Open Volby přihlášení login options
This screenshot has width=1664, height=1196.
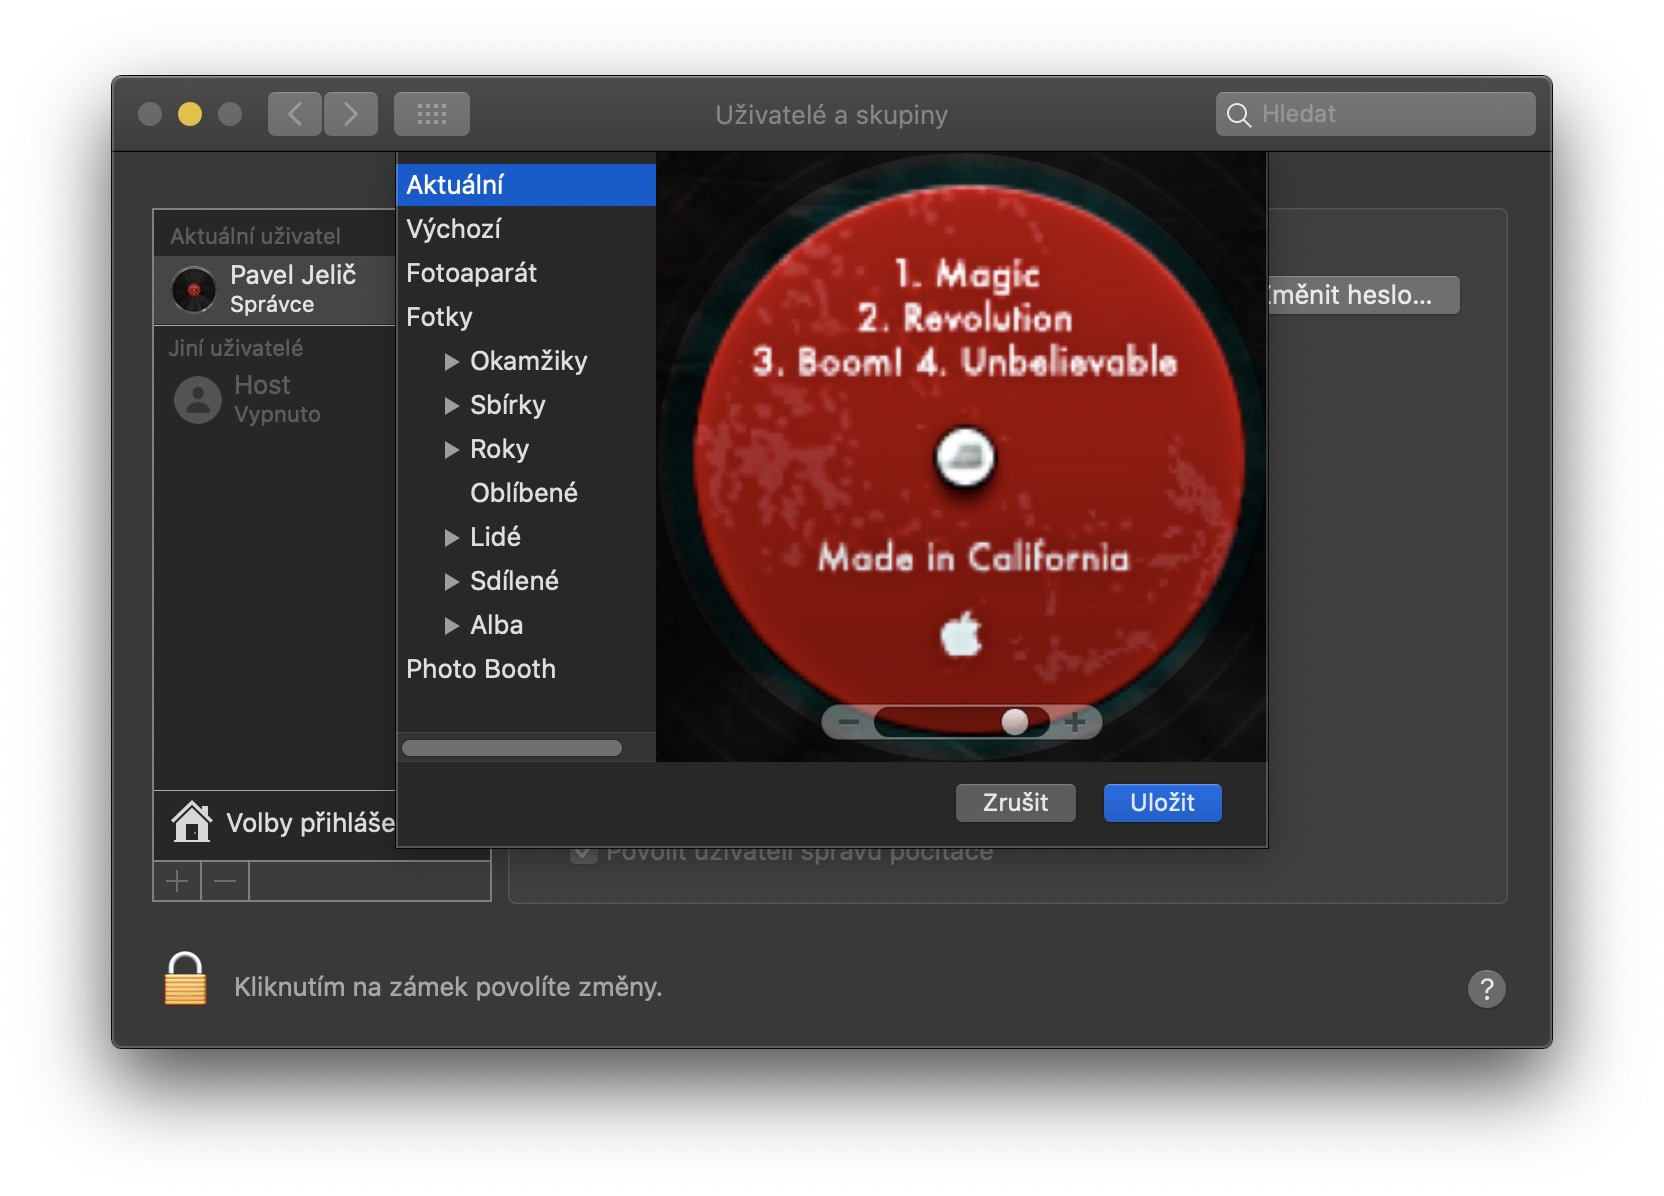point(274,822)
